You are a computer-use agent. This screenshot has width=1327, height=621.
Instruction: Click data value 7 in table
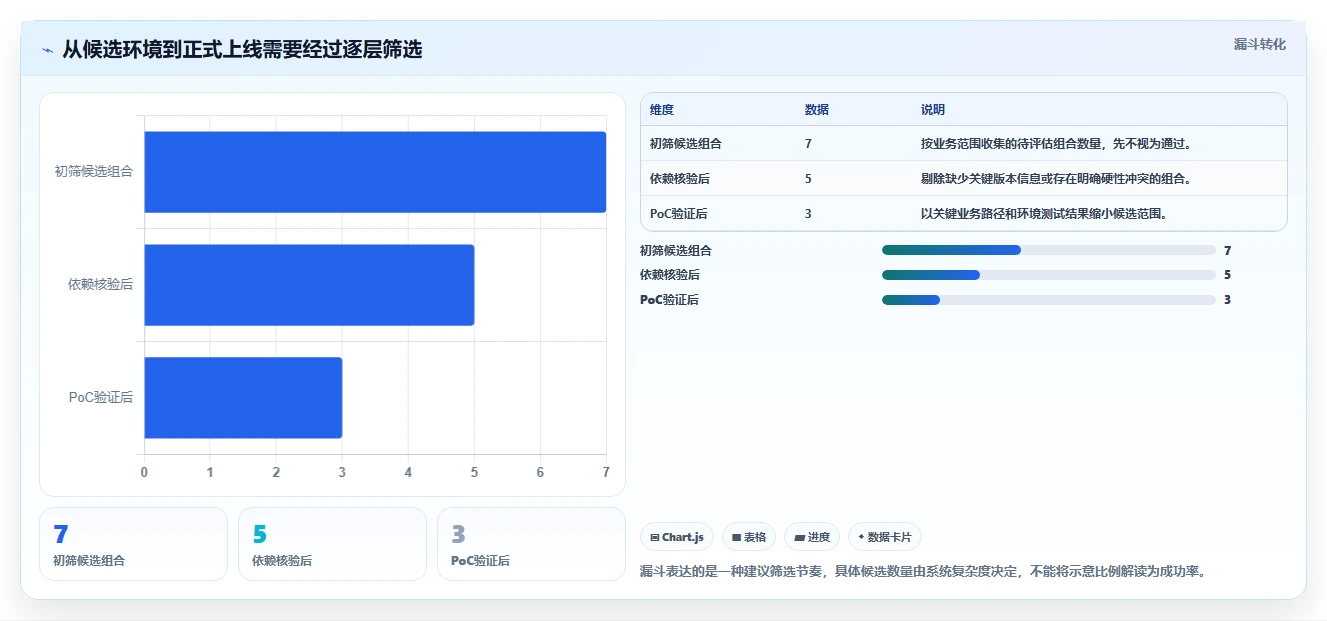pyautogui.click(x=808, y=144)
